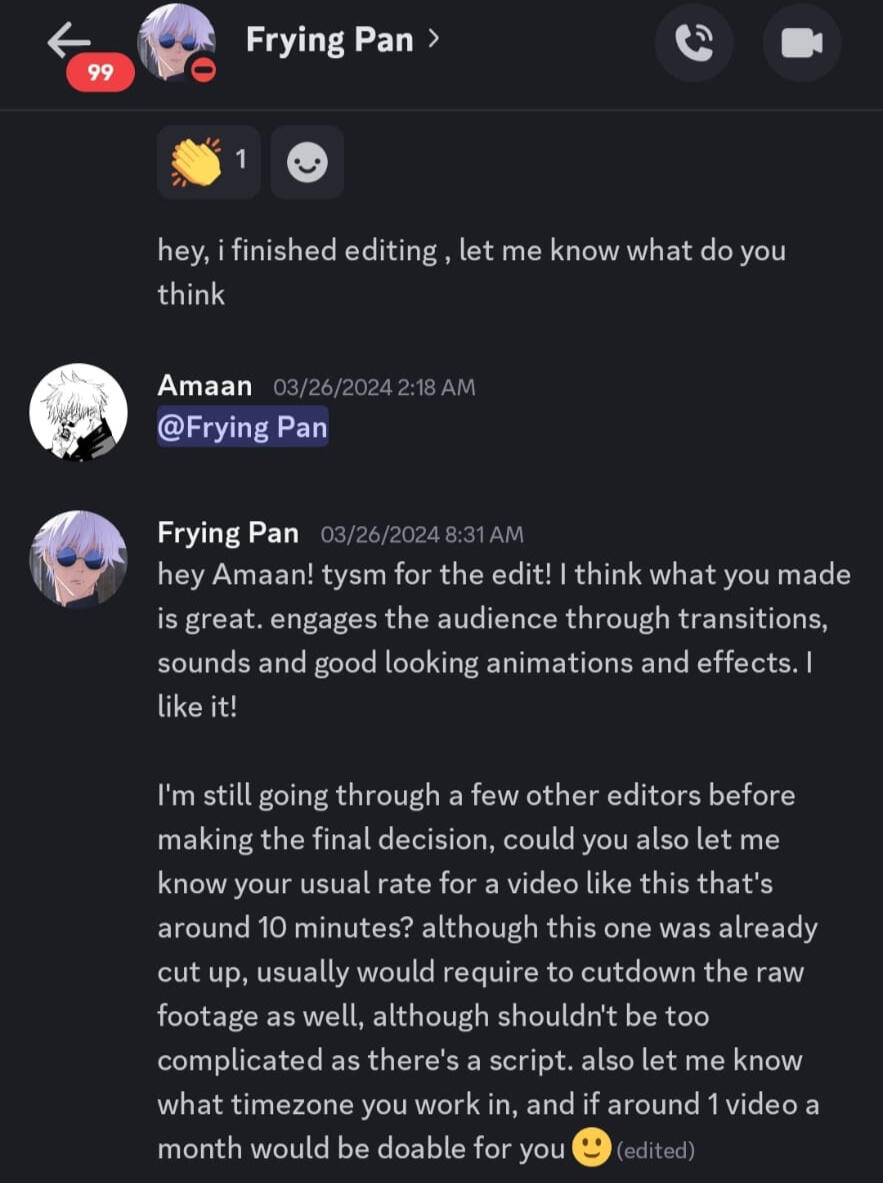This screenshot has width=883, height=1183.
Task: Open Amaan's white-haired avatar
Action: point(78,412)
